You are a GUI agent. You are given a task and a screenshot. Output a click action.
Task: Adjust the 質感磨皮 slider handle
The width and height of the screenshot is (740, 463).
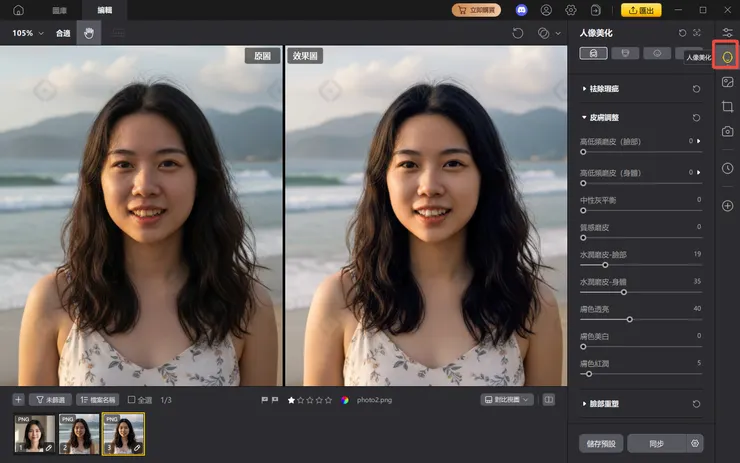tap(583, 238)
